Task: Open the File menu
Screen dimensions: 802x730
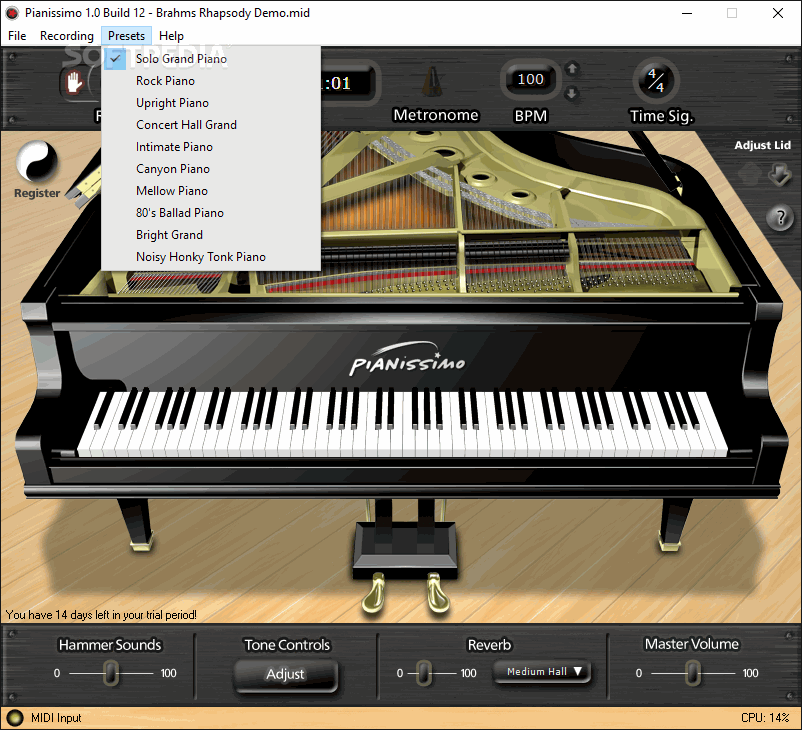Action: [17, 36]
